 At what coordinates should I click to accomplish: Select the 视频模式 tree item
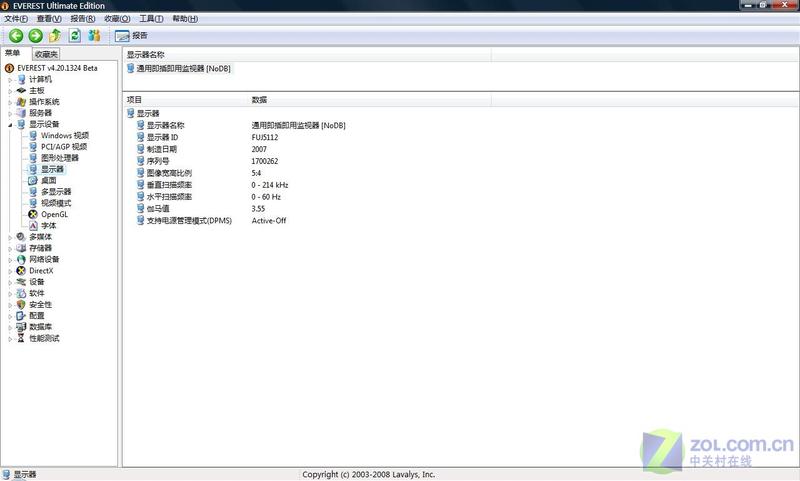pos(56,203)
